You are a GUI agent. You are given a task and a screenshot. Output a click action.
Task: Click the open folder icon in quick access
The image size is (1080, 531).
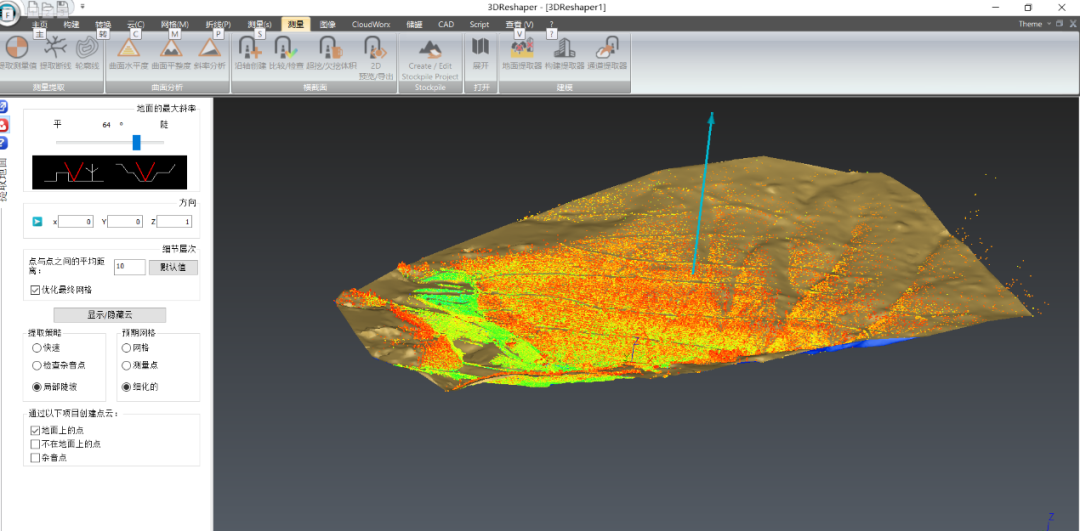(48, 7)
